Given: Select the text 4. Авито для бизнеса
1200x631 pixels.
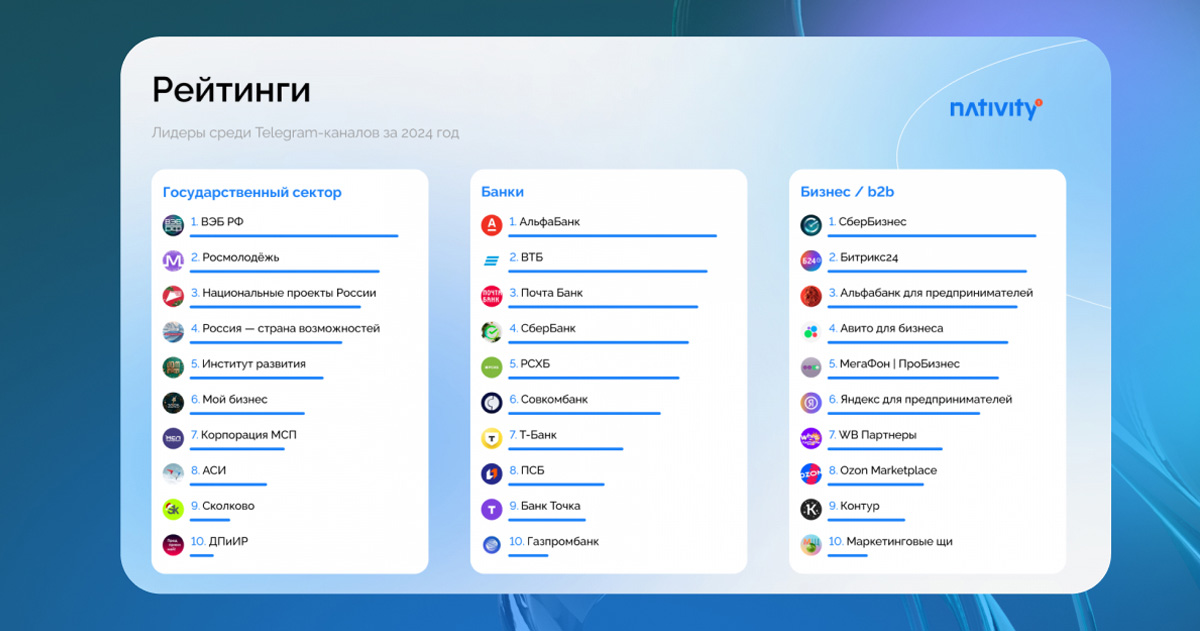Looking at the screenshot, I should [885, 328].
